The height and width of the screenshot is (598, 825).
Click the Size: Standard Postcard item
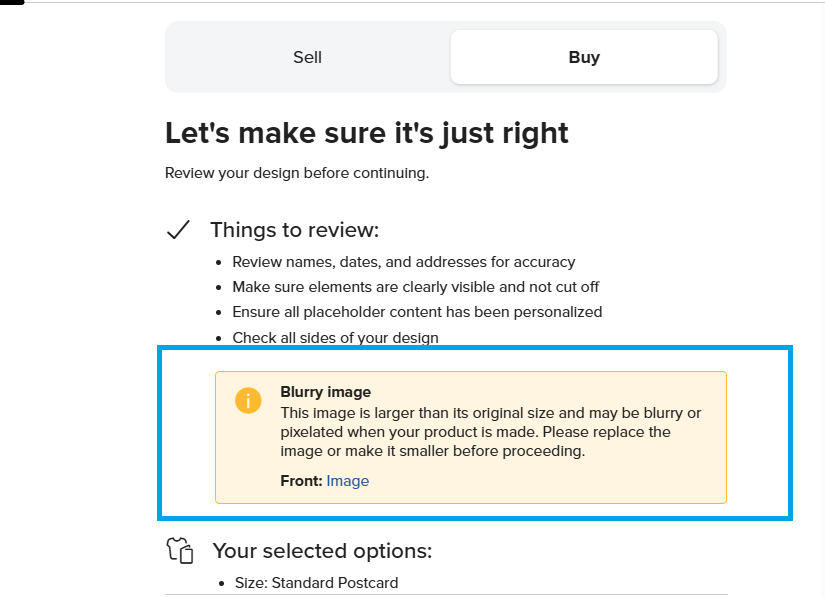[315, 582]
